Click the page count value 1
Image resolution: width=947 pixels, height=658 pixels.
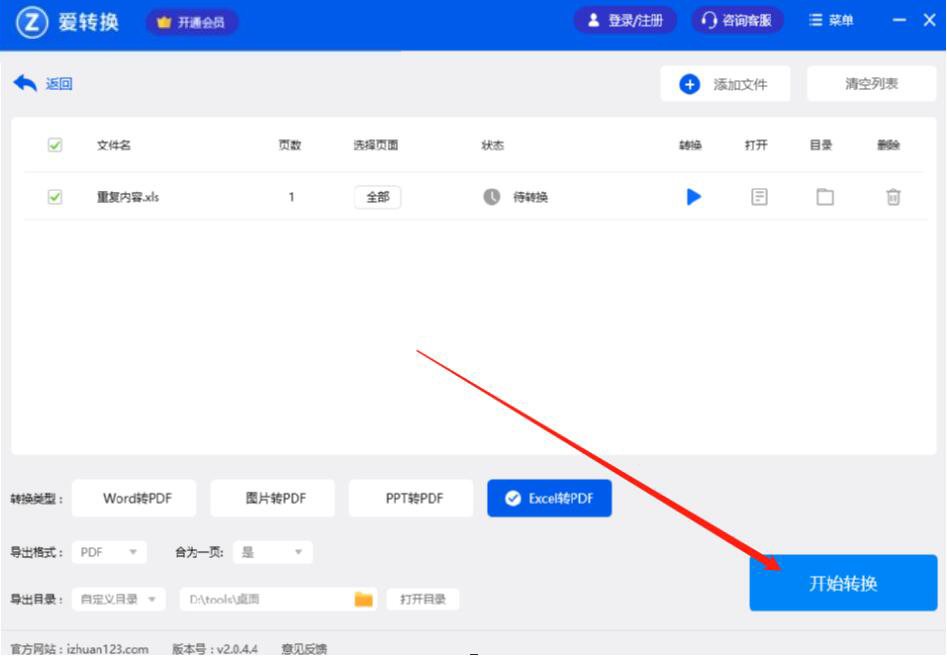click(291, 197)
